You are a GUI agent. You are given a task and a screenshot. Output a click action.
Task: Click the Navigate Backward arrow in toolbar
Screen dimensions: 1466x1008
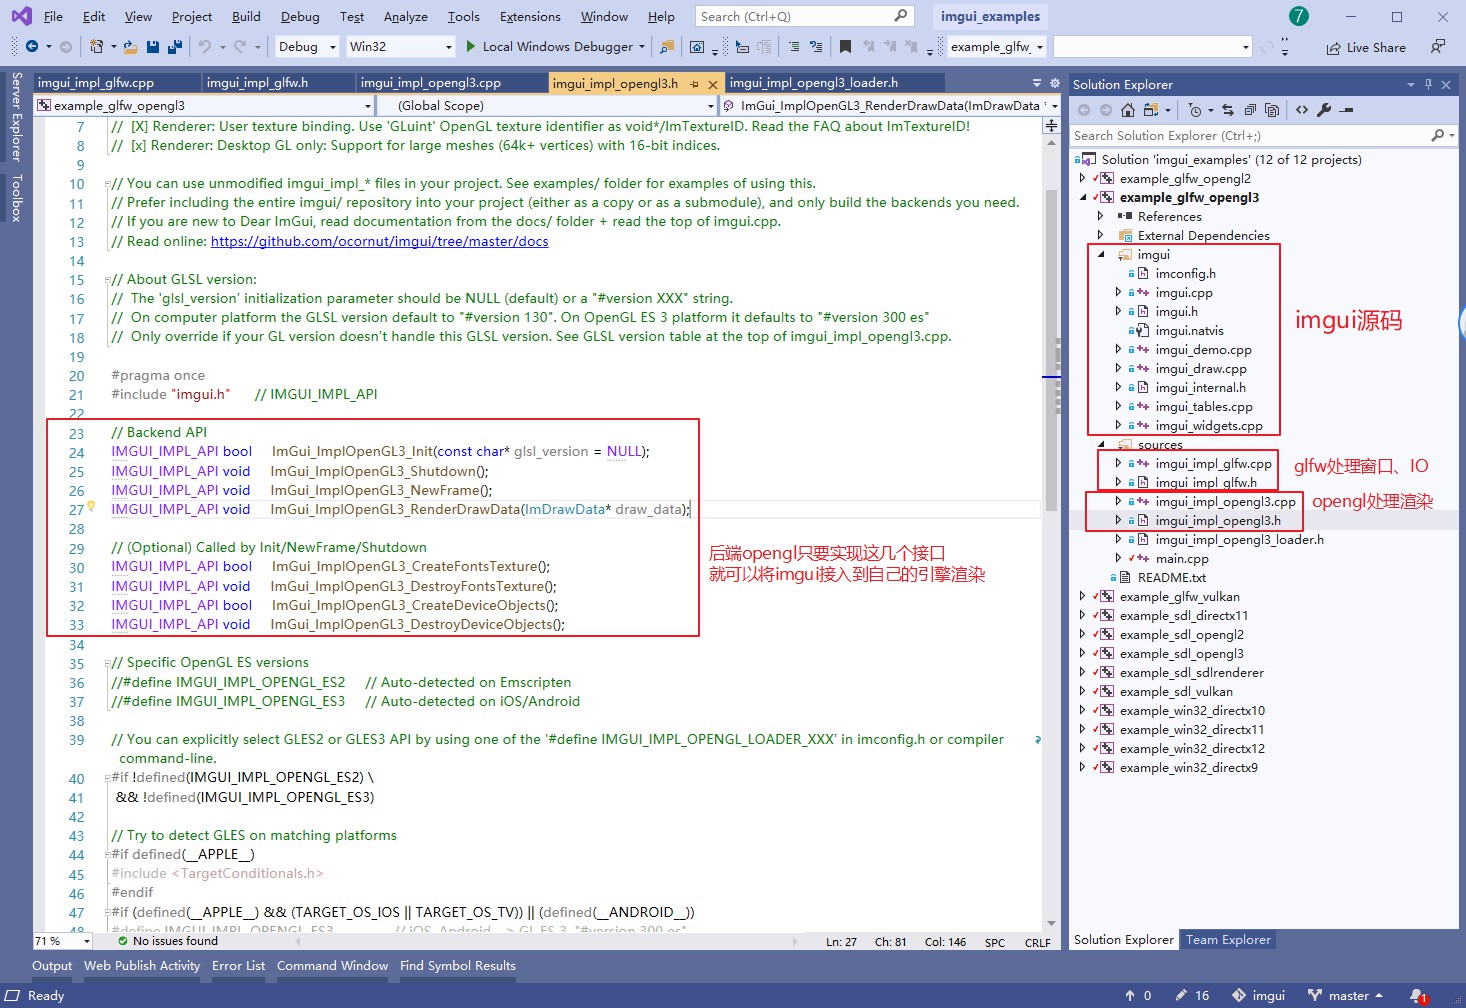pyautogui.click(x=32, y=46)
